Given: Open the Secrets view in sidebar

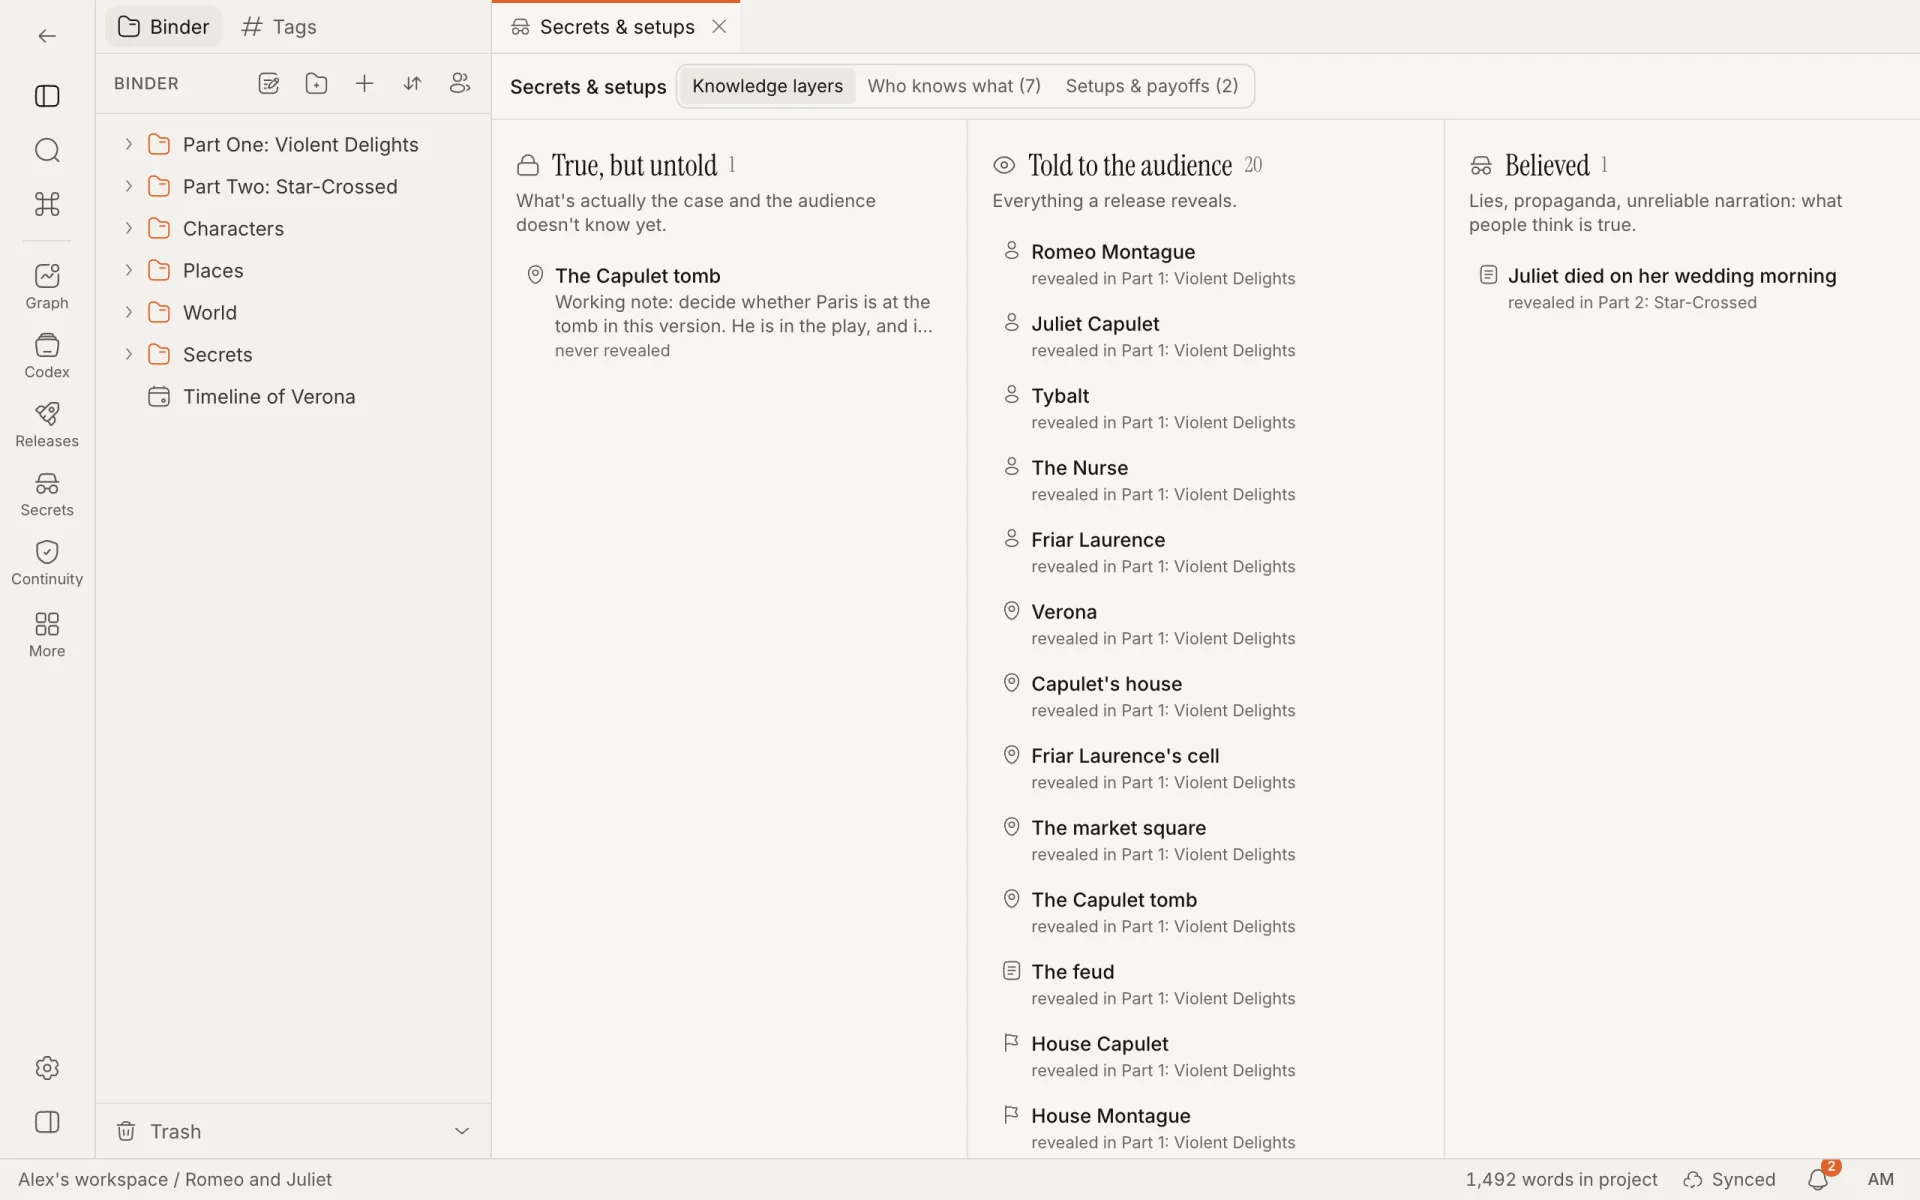Looking at the screenshot, I should point(47,494).
